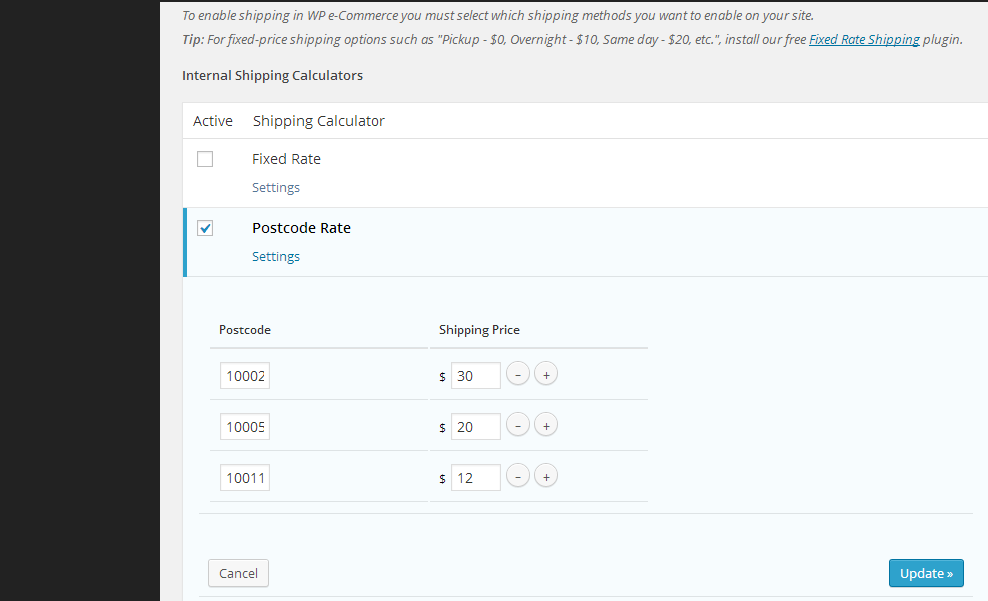Click plus icon for postcode 10002 row
Viewport: 988px width, 601px height.
coord(546,375)
